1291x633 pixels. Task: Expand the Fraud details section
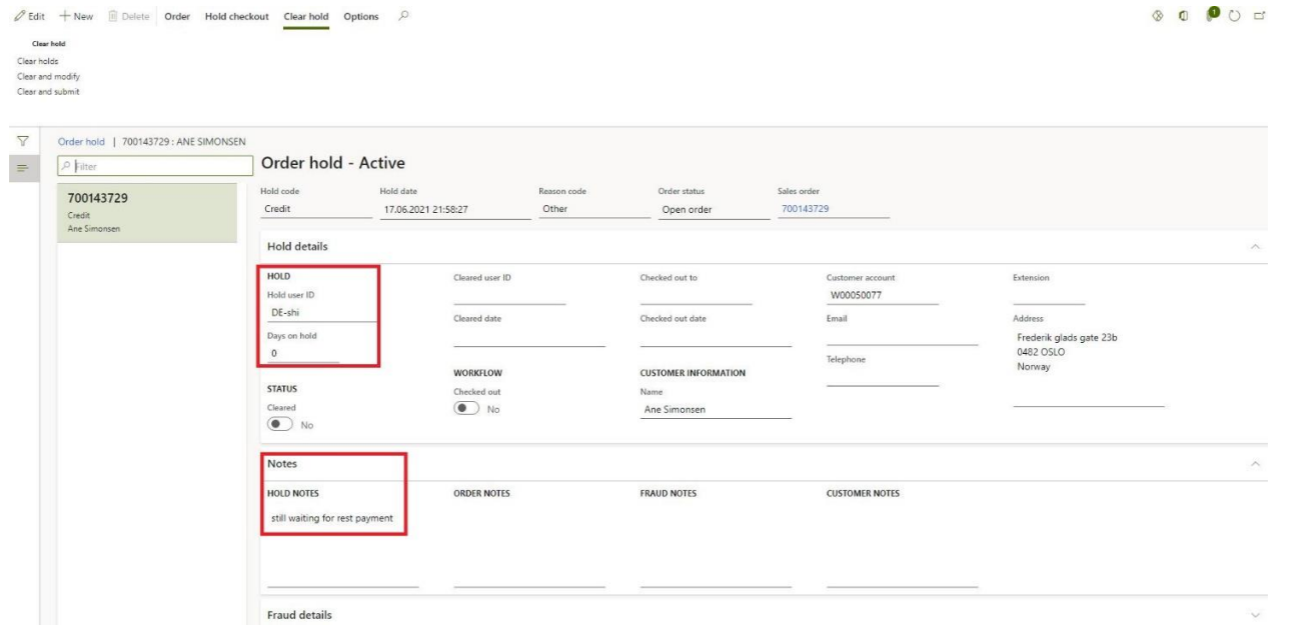click(1256, 614)
